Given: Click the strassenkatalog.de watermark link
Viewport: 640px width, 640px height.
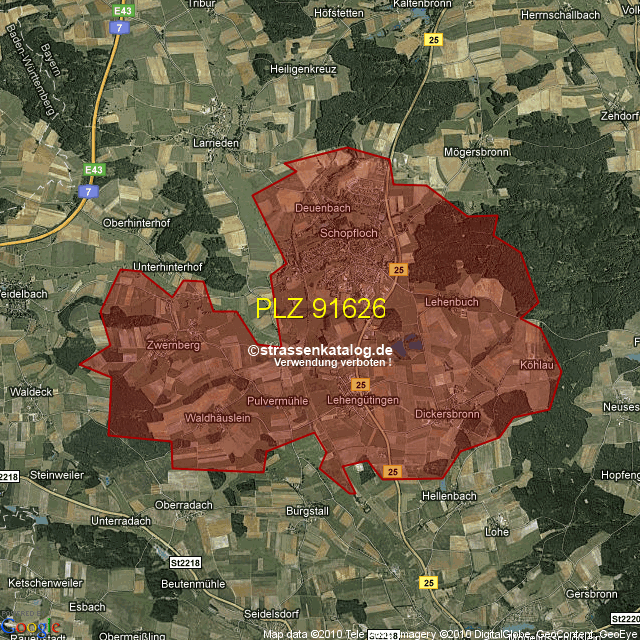Looking at the screenshot, I should 320,350.
